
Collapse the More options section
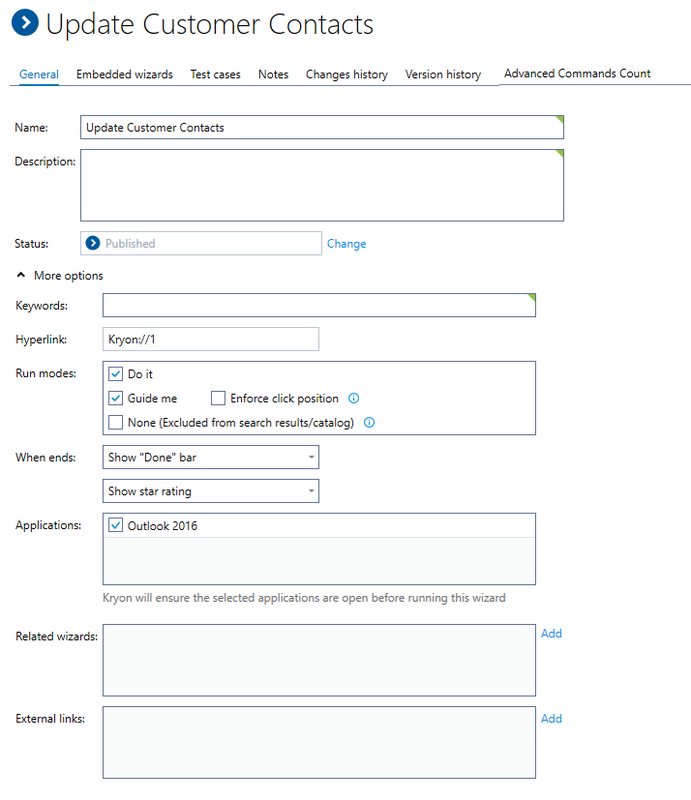click(x=21, y=276)
